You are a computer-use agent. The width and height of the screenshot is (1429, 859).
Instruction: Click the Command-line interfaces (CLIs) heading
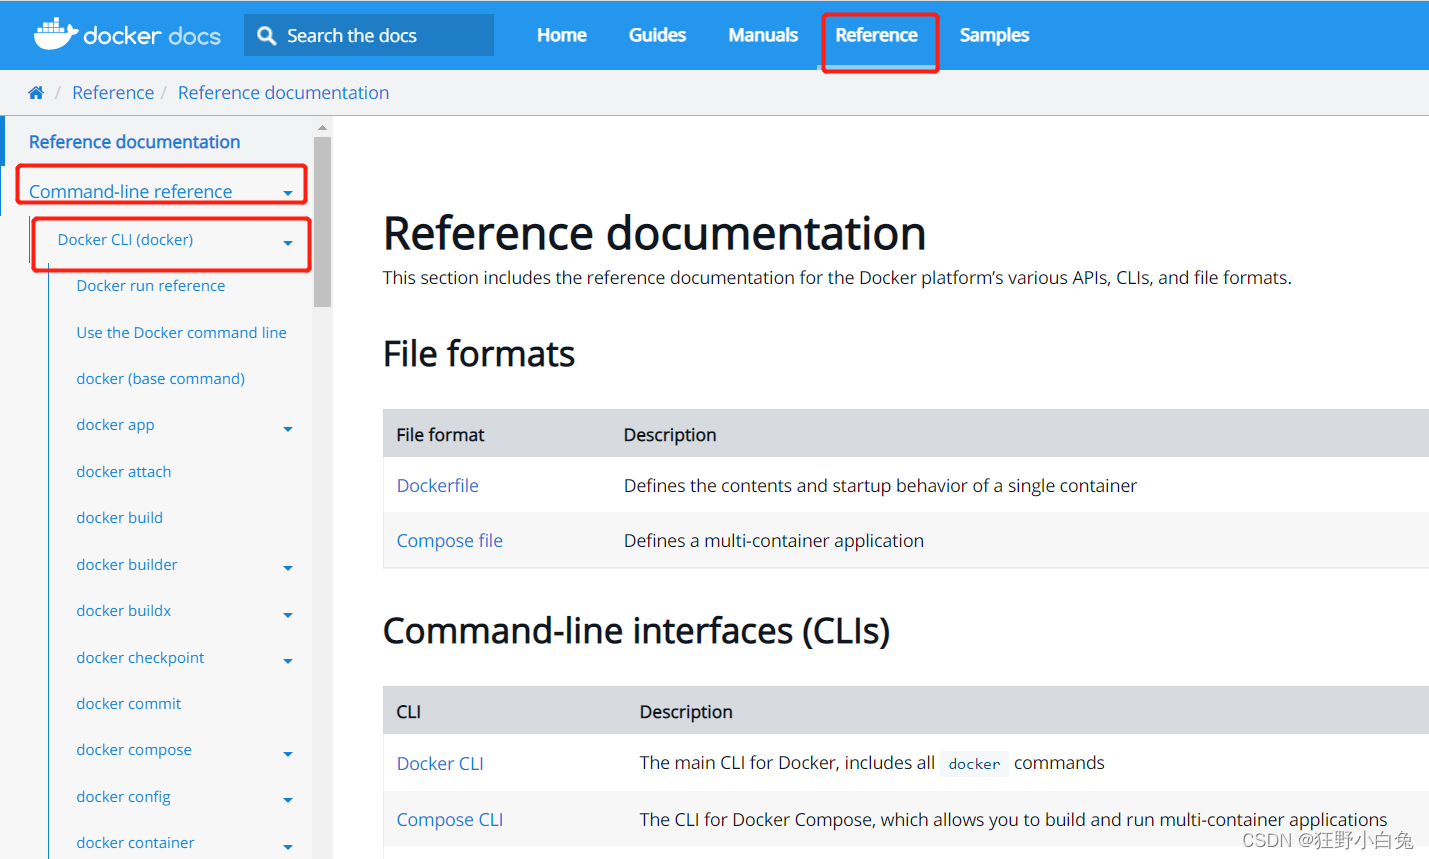pos(637,631)
